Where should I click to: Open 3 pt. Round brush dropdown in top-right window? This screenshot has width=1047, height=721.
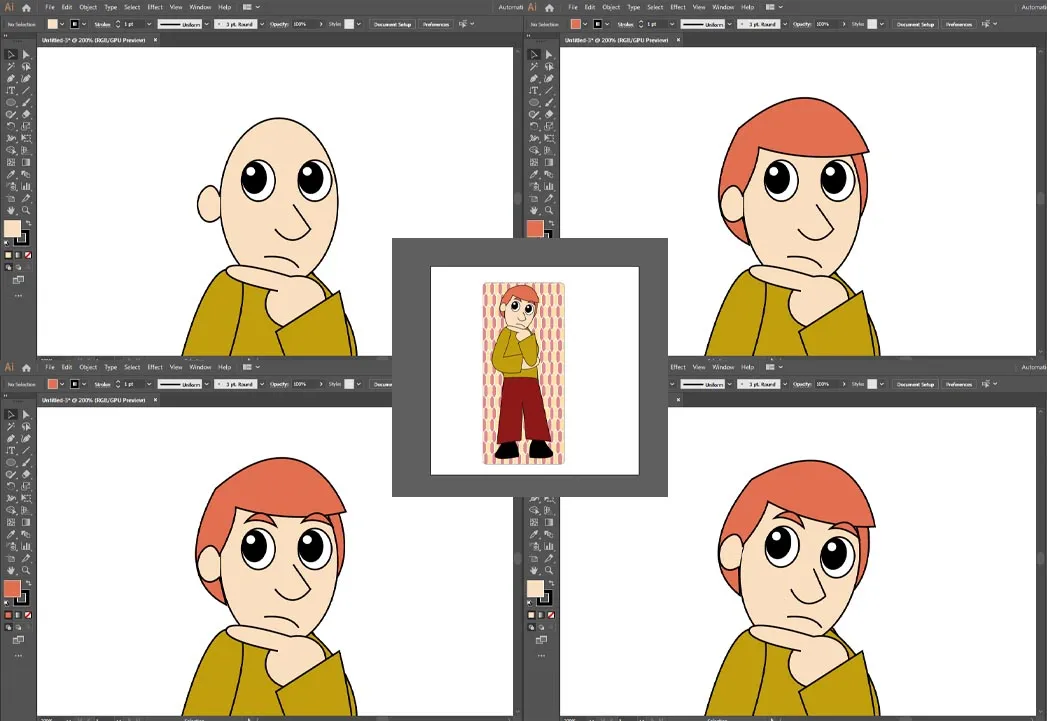pos(785,24)
